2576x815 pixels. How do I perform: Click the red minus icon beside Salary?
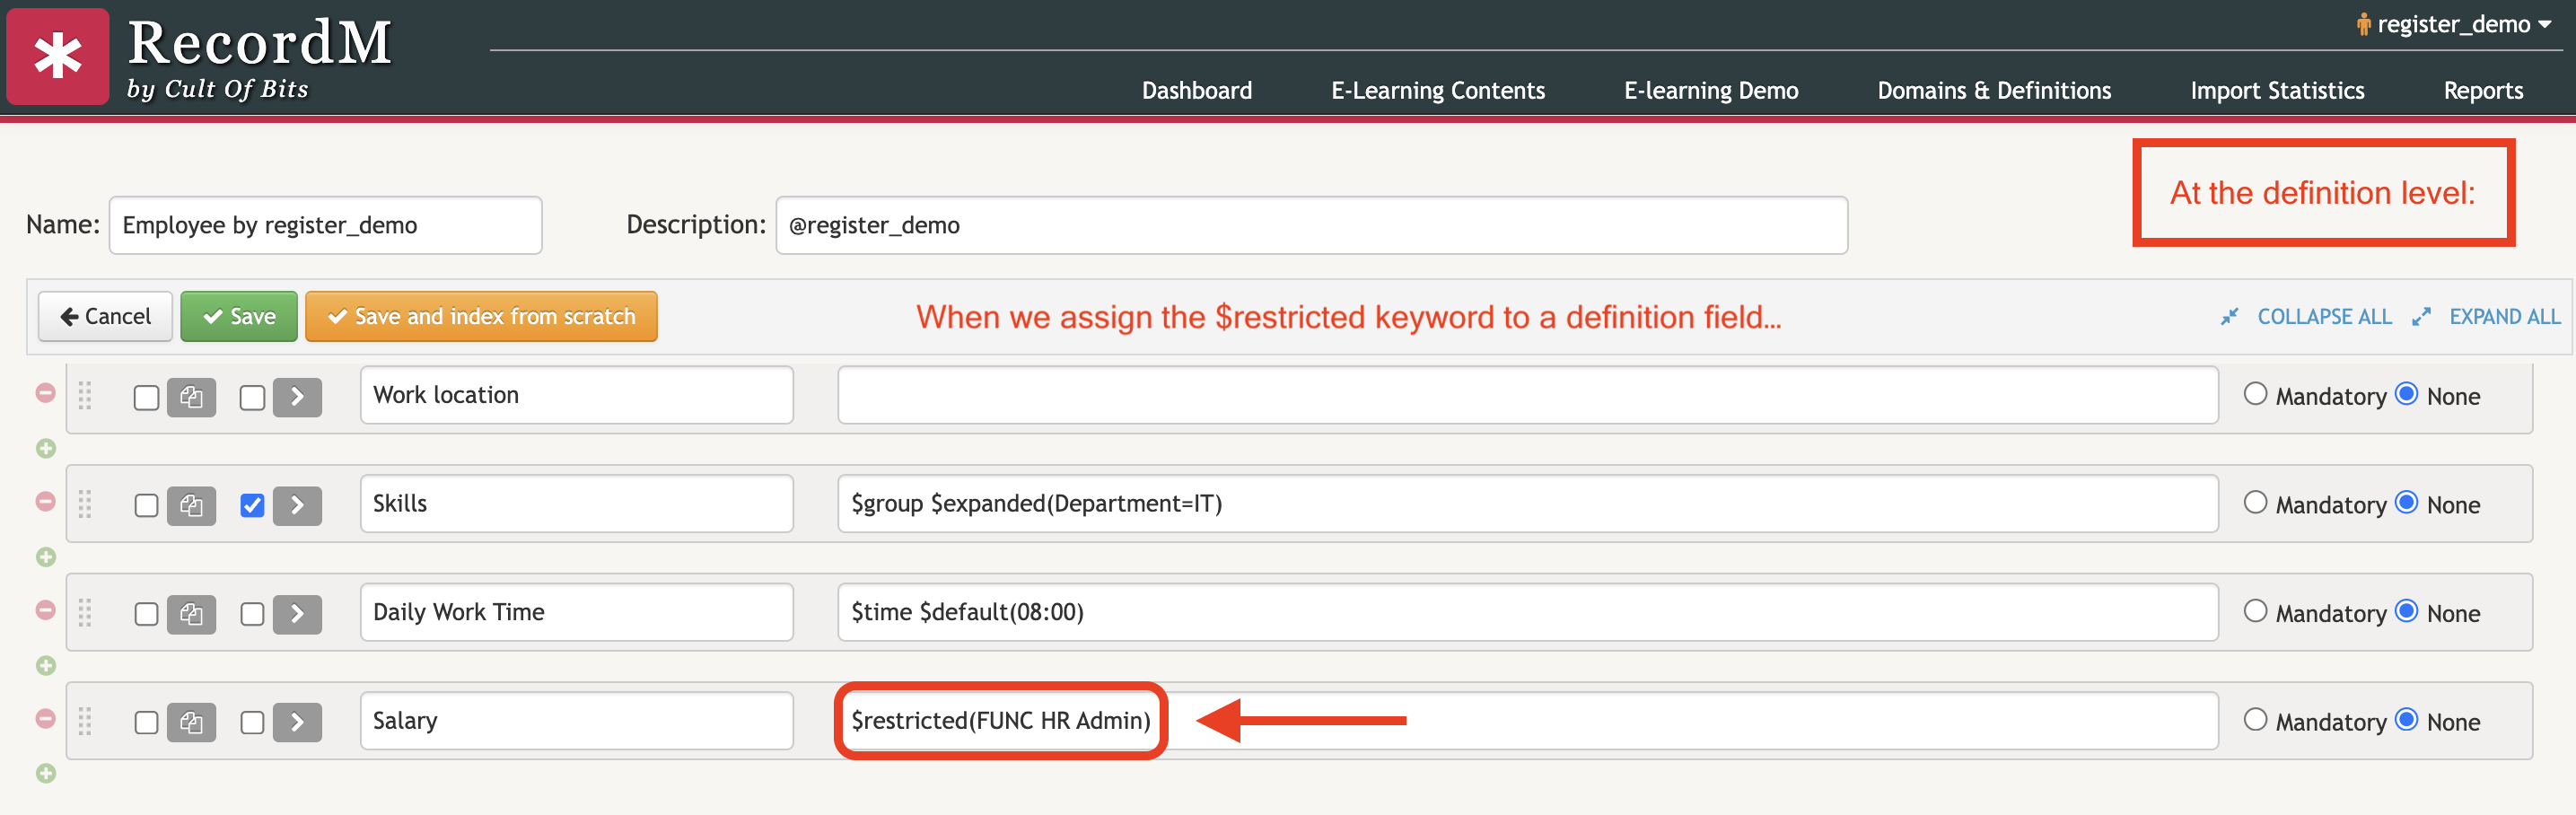click(x=46, y=718)
